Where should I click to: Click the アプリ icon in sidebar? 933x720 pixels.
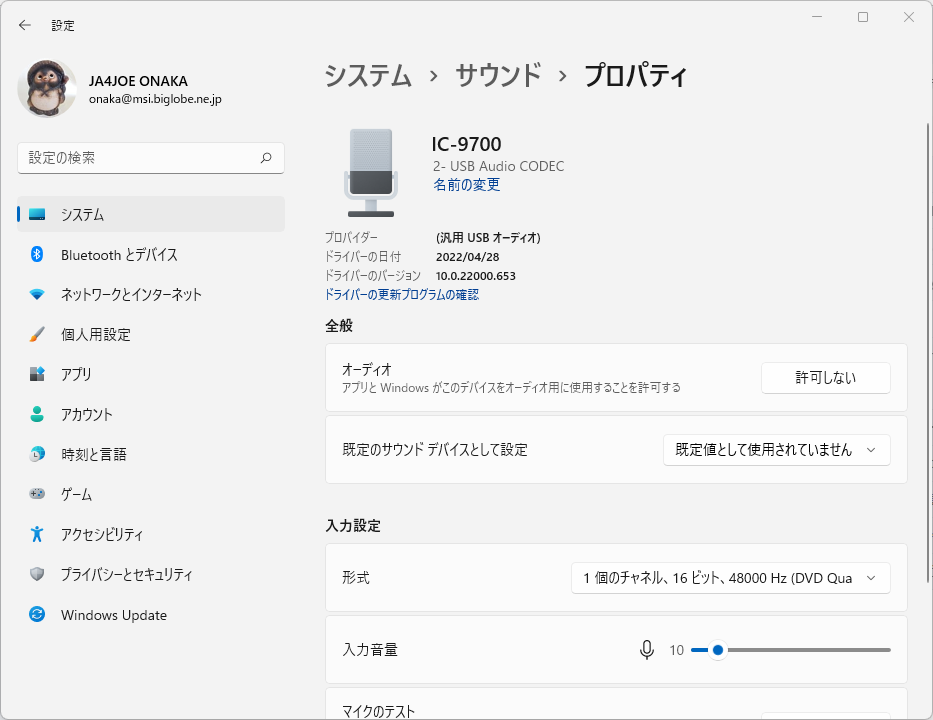(37, 374)
